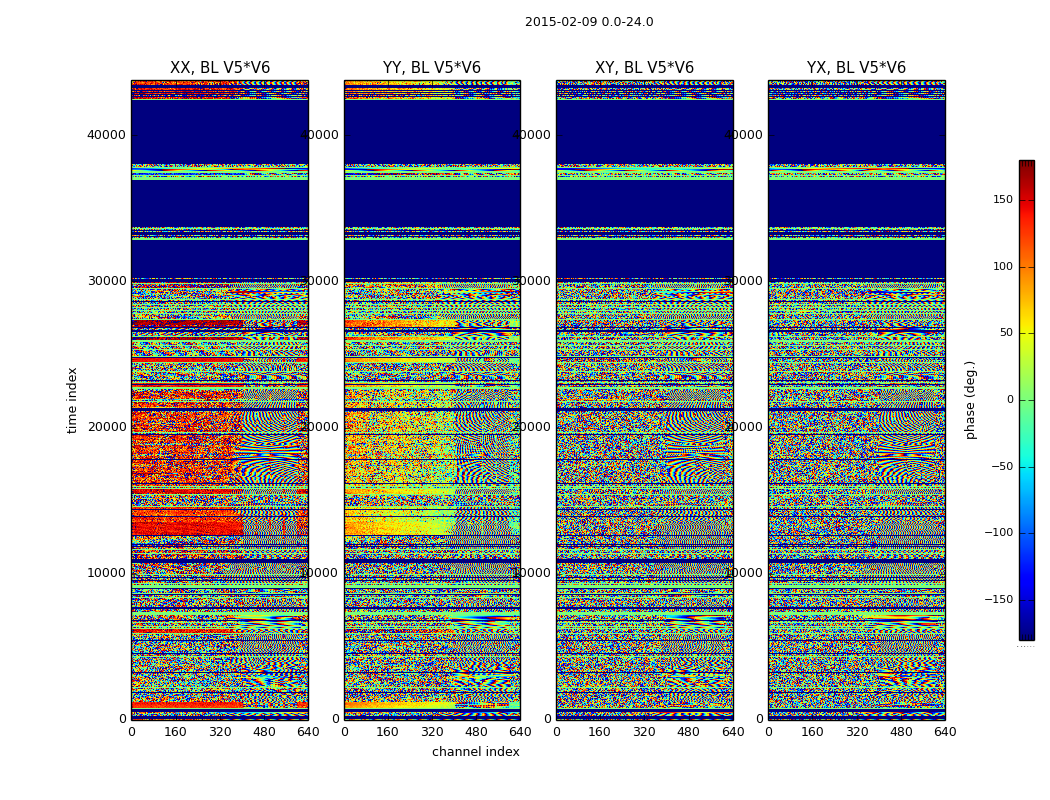Click inside the XX phase heatmap panel
This screenshot has height=800, width=1050.
coord(220,400)
